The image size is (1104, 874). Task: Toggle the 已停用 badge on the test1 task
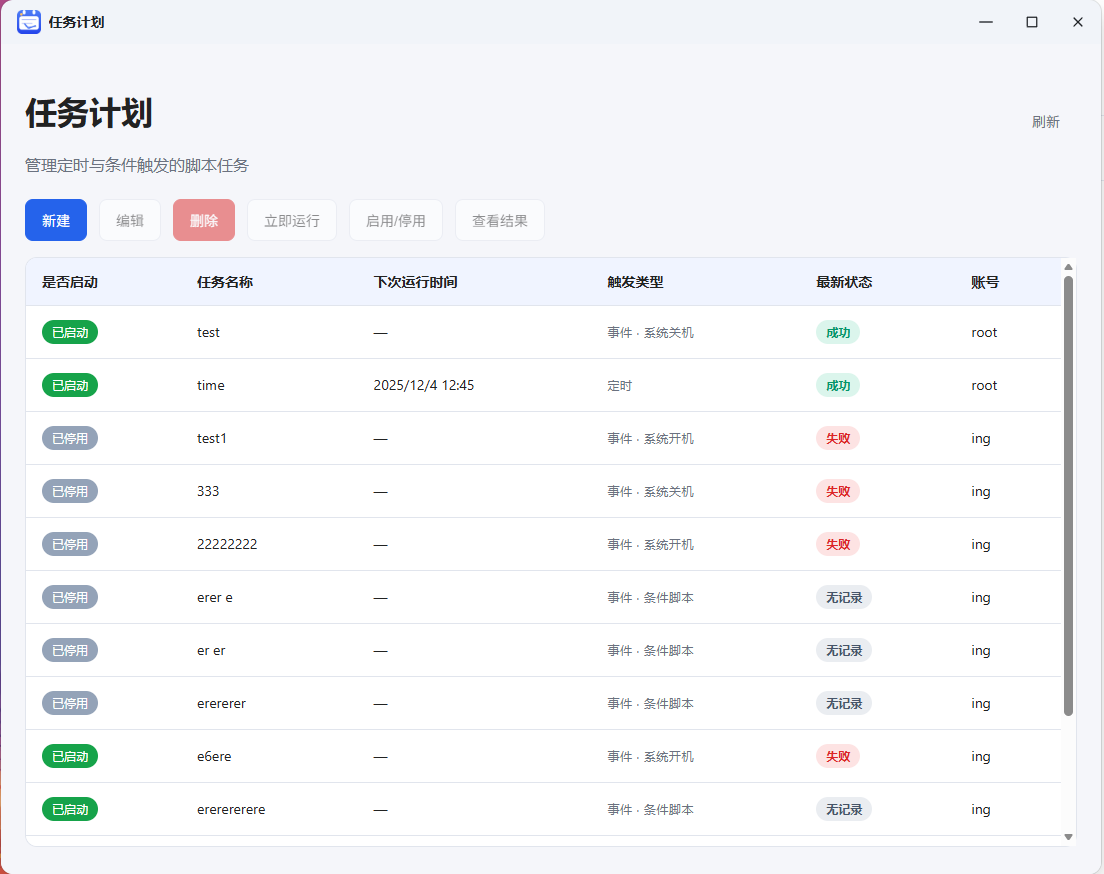(x=69, y=438)
